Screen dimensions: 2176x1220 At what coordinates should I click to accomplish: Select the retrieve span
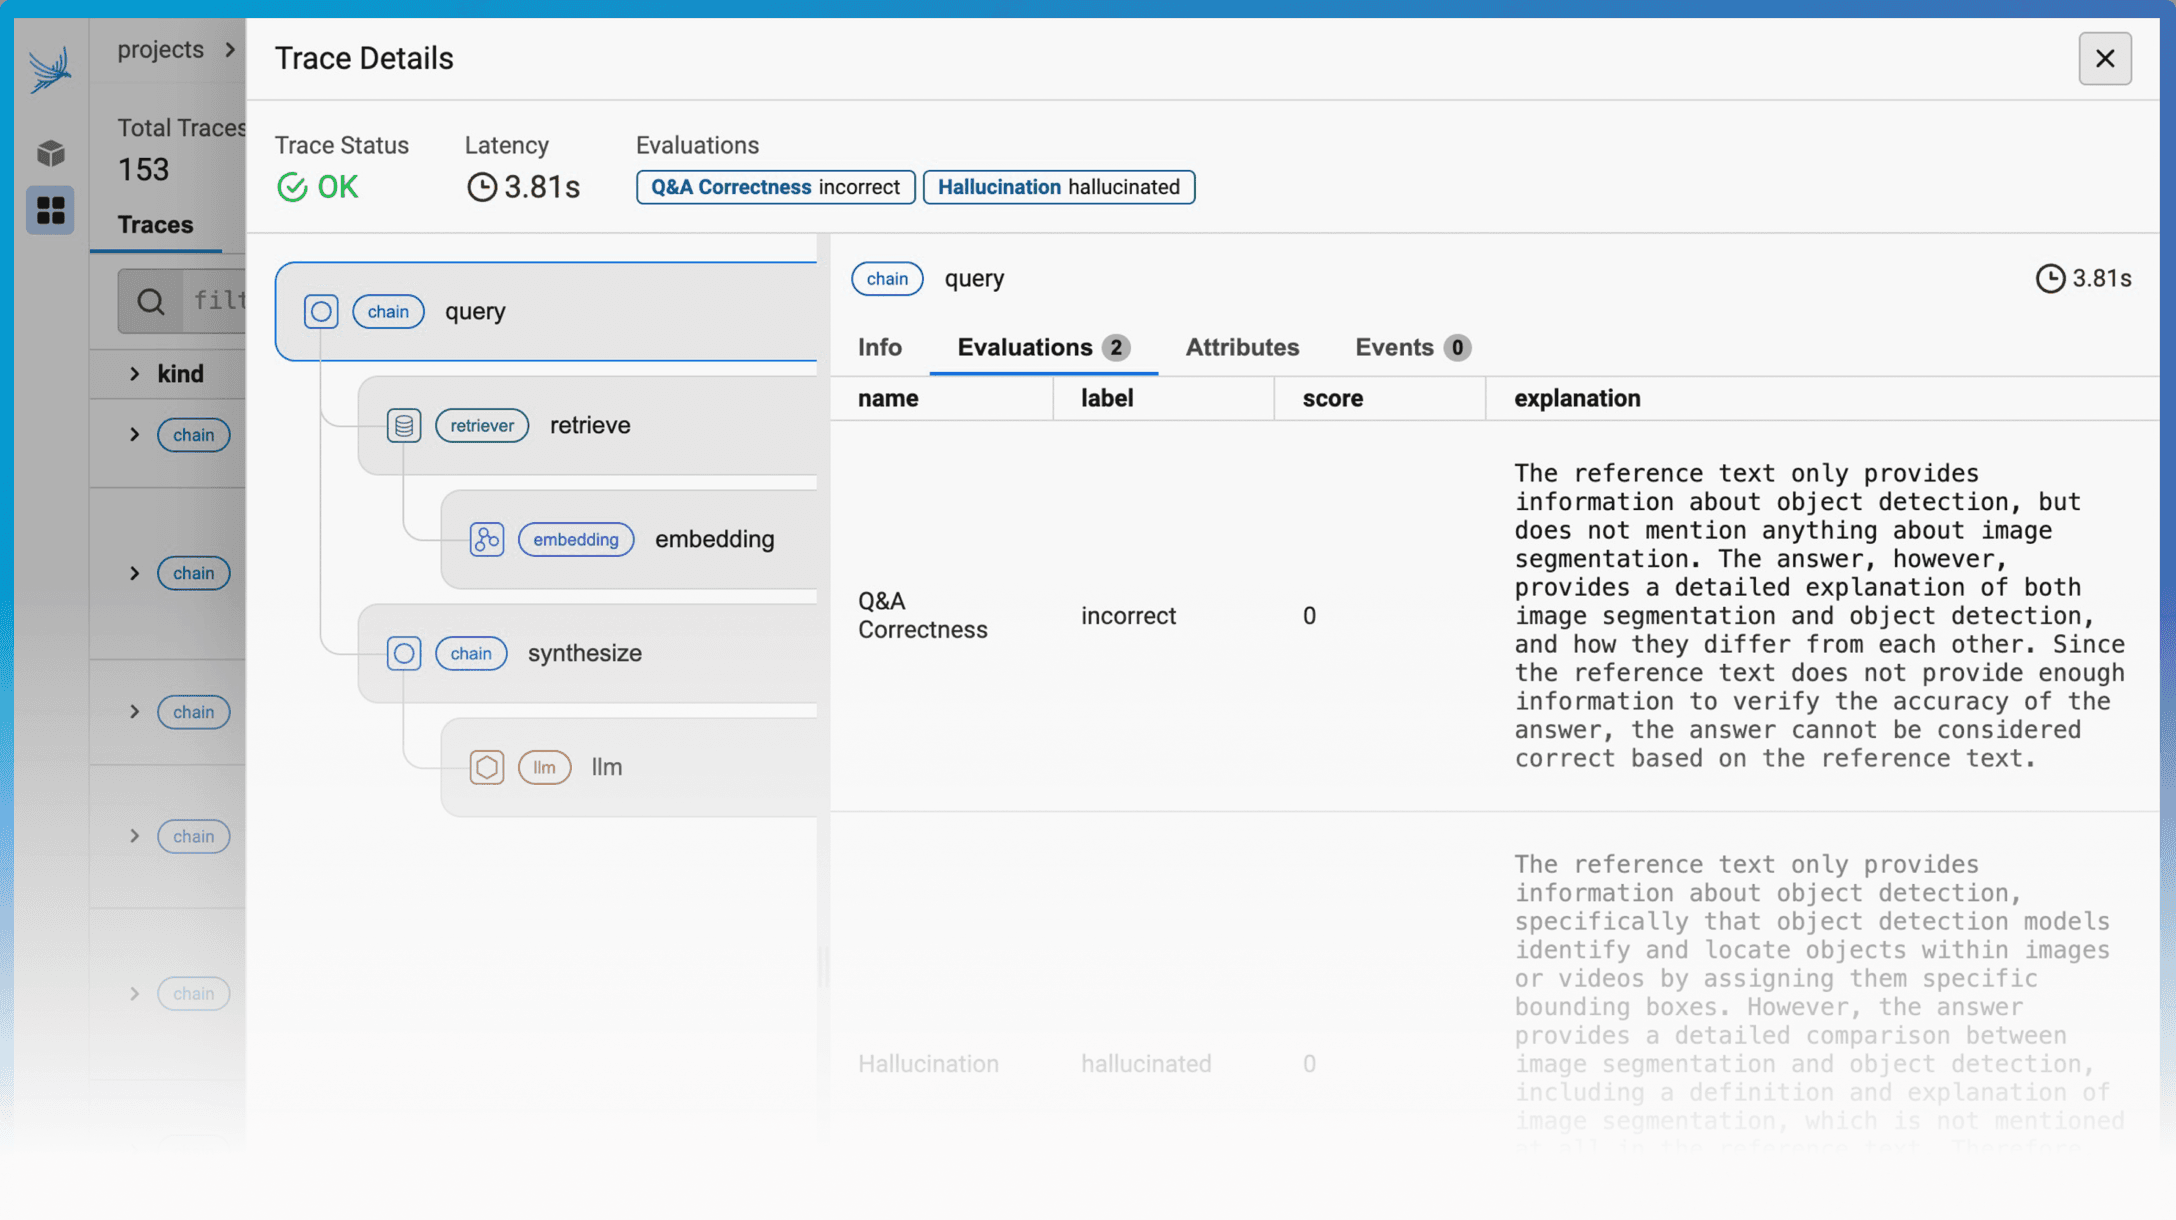coord(588,425)
